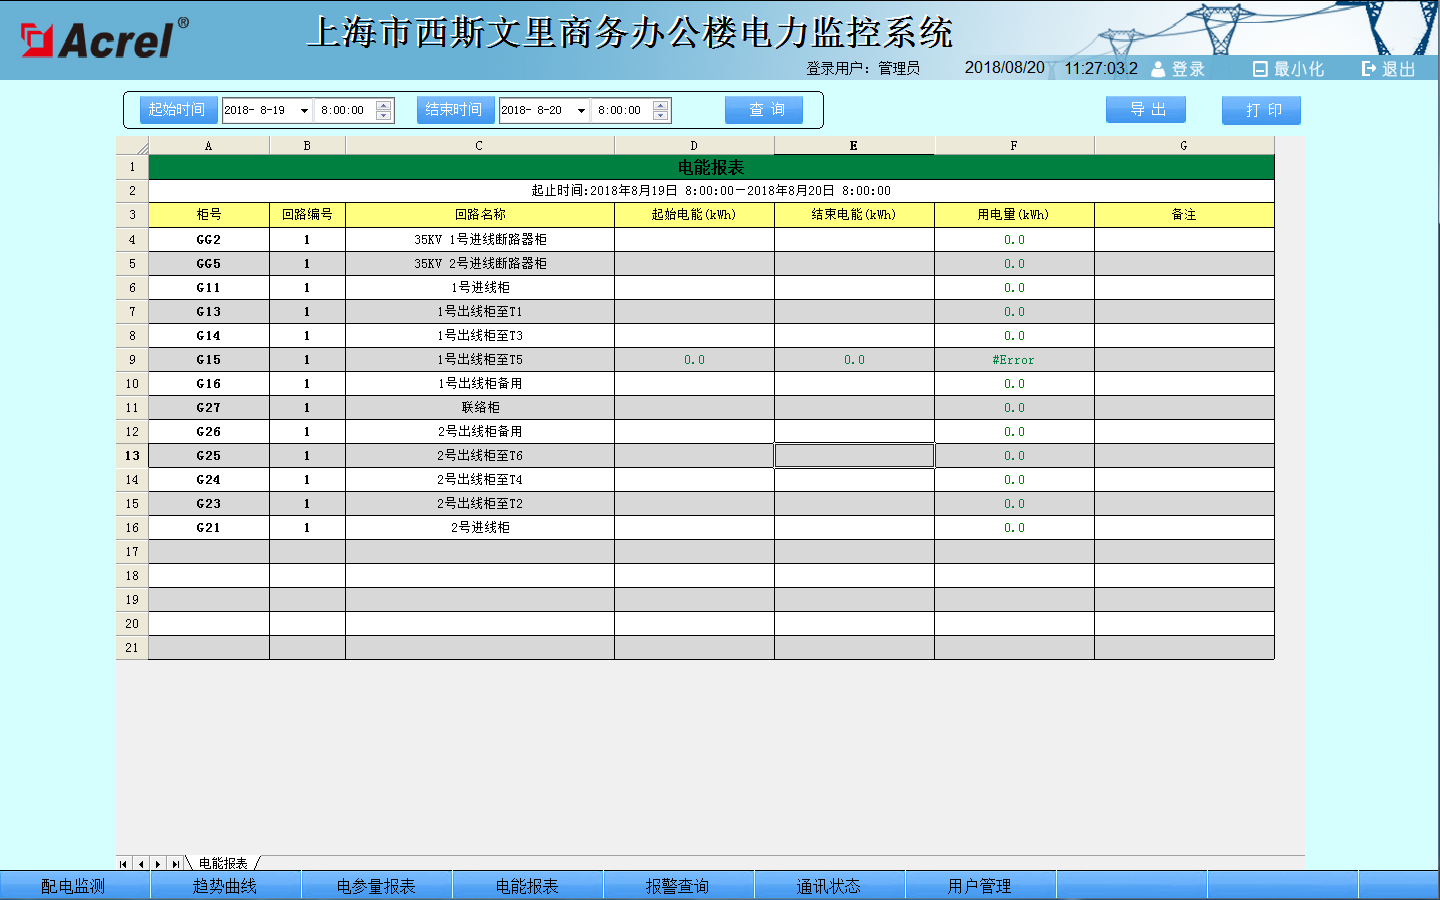
Task: Go to next sheet with tab arrow
Action: [x=158, y=864]
